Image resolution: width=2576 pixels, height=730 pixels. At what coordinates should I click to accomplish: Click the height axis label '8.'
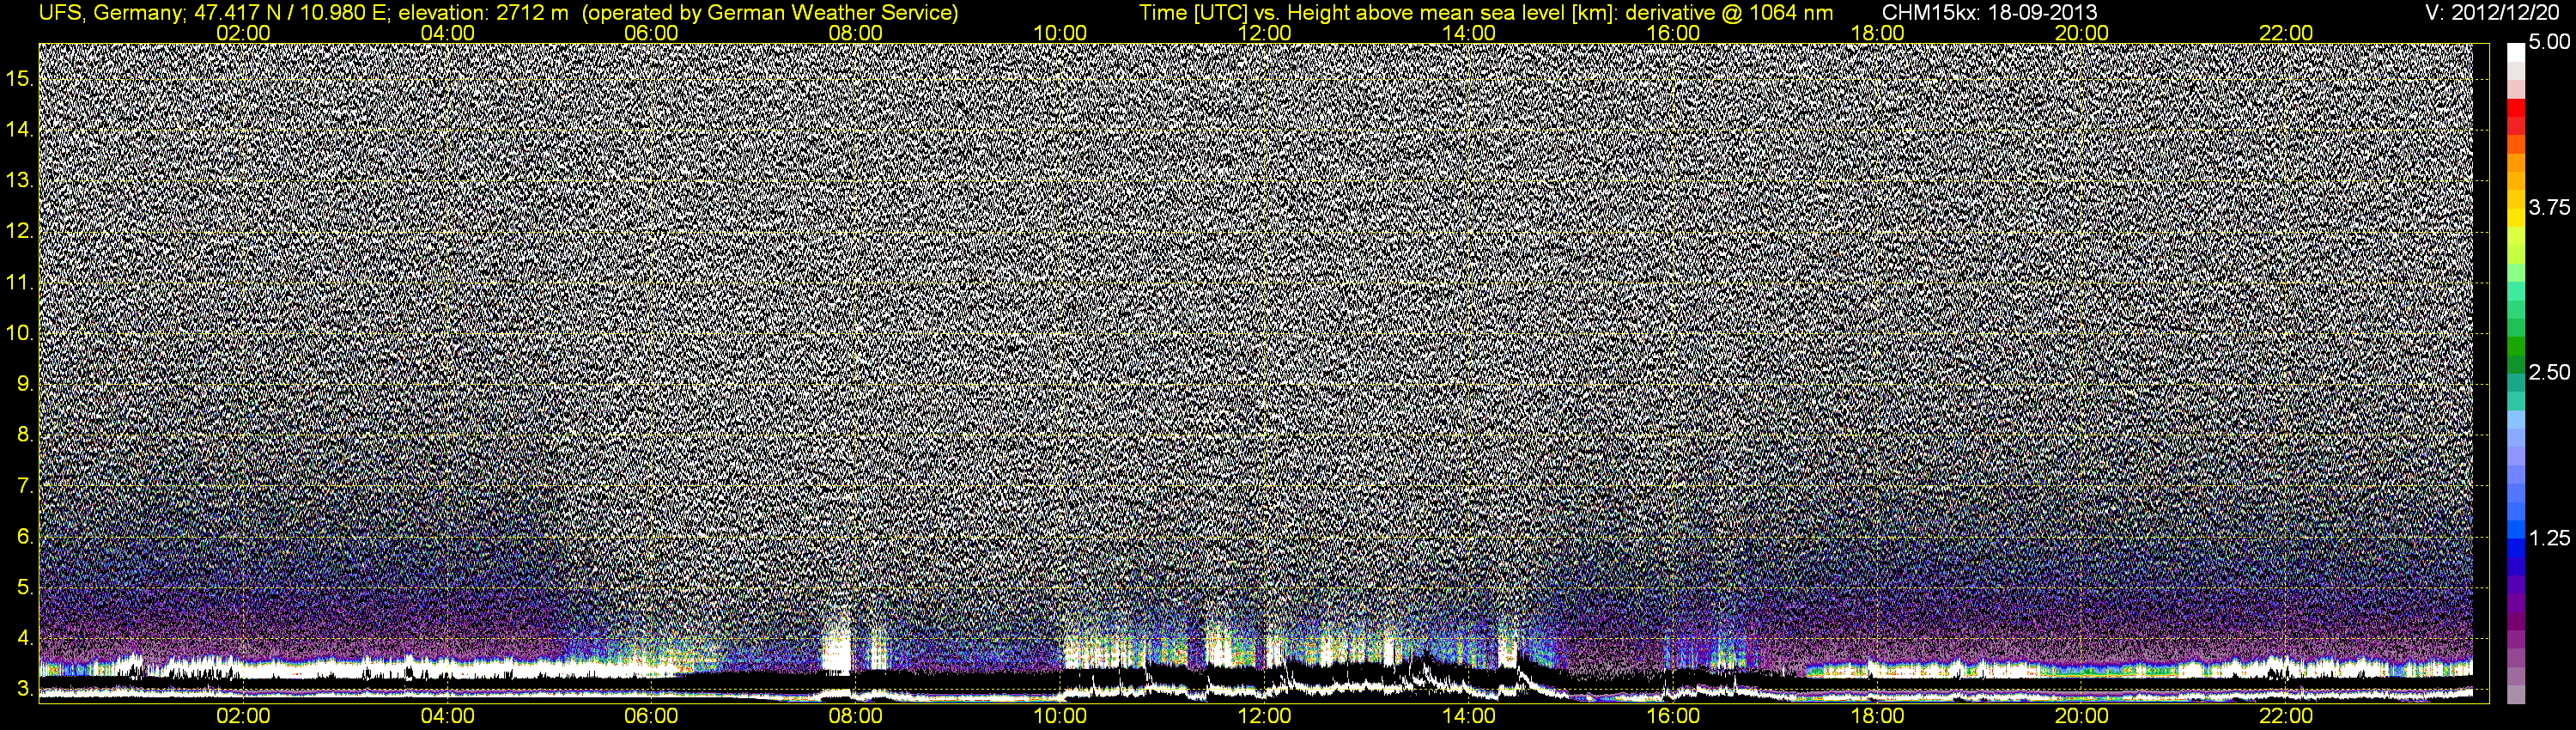click(25, 435)
